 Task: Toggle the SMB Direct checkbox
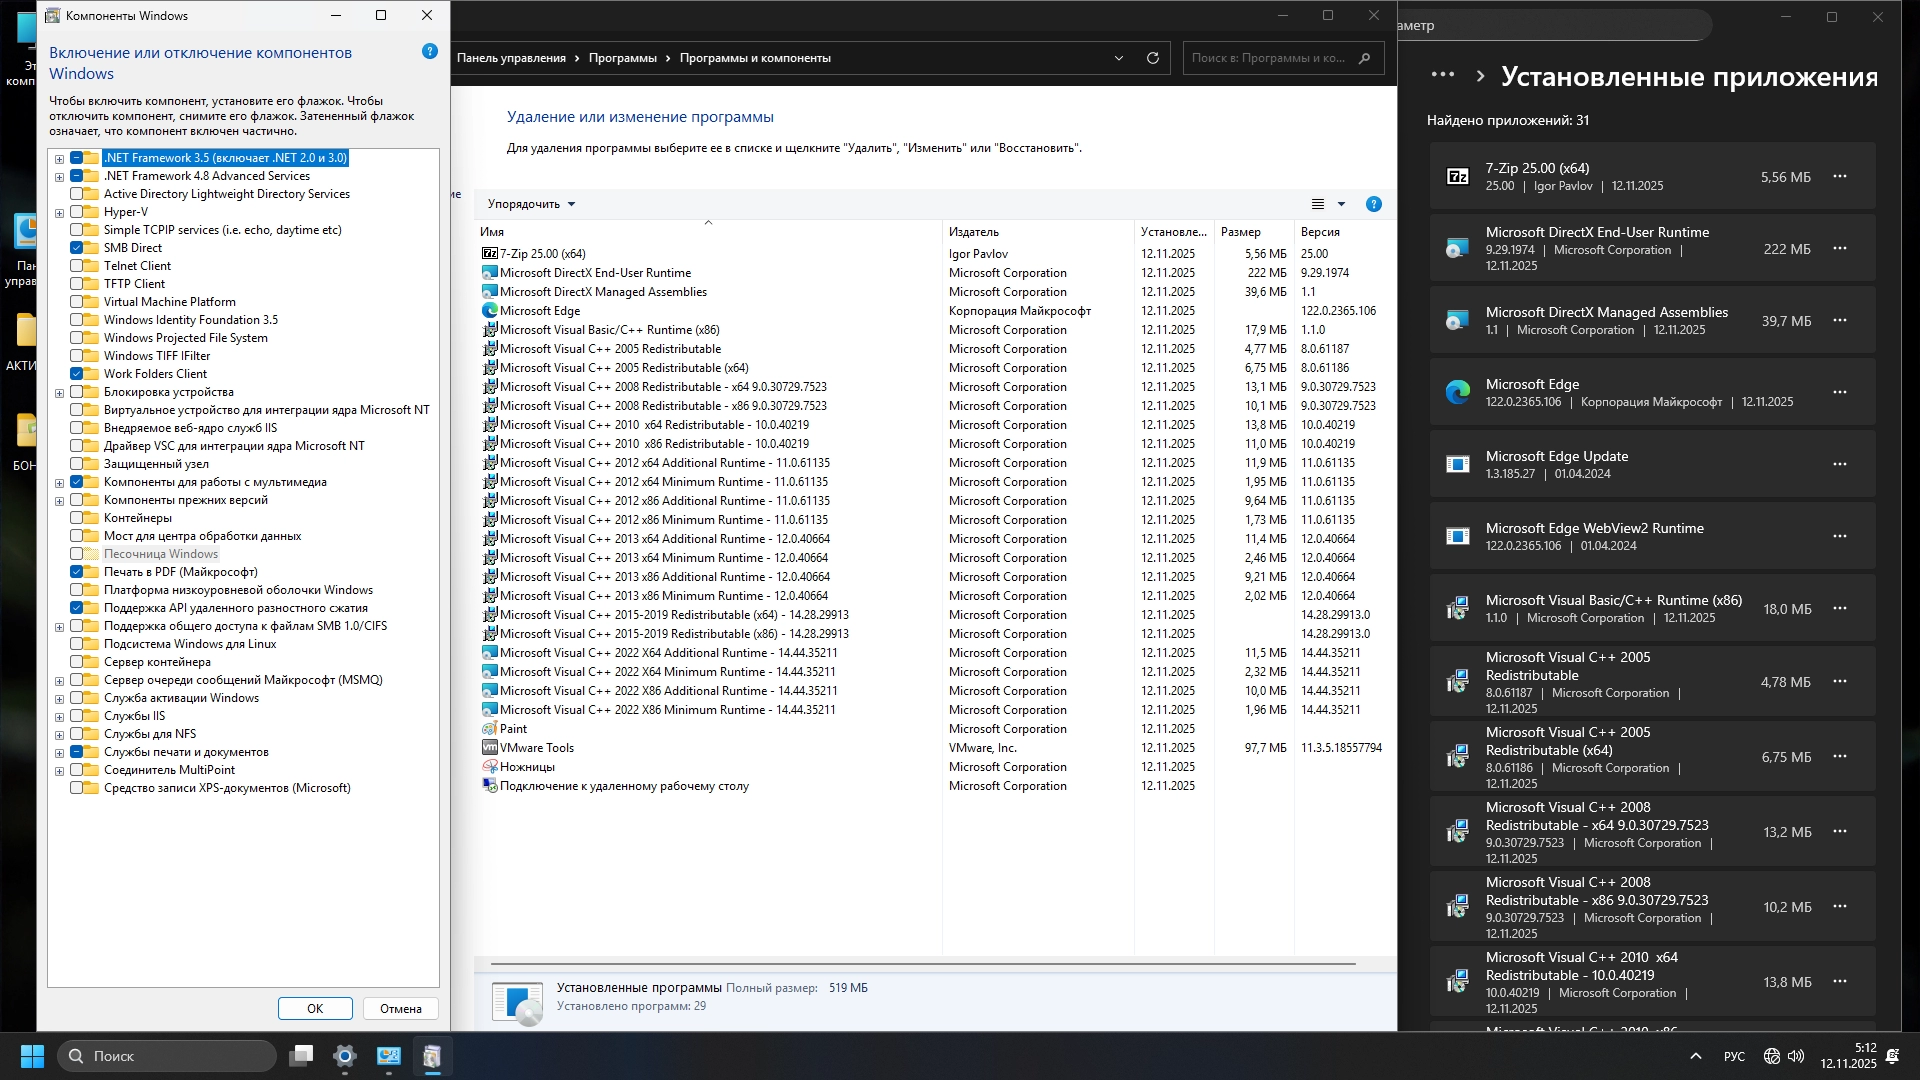[x=77, y=248]
